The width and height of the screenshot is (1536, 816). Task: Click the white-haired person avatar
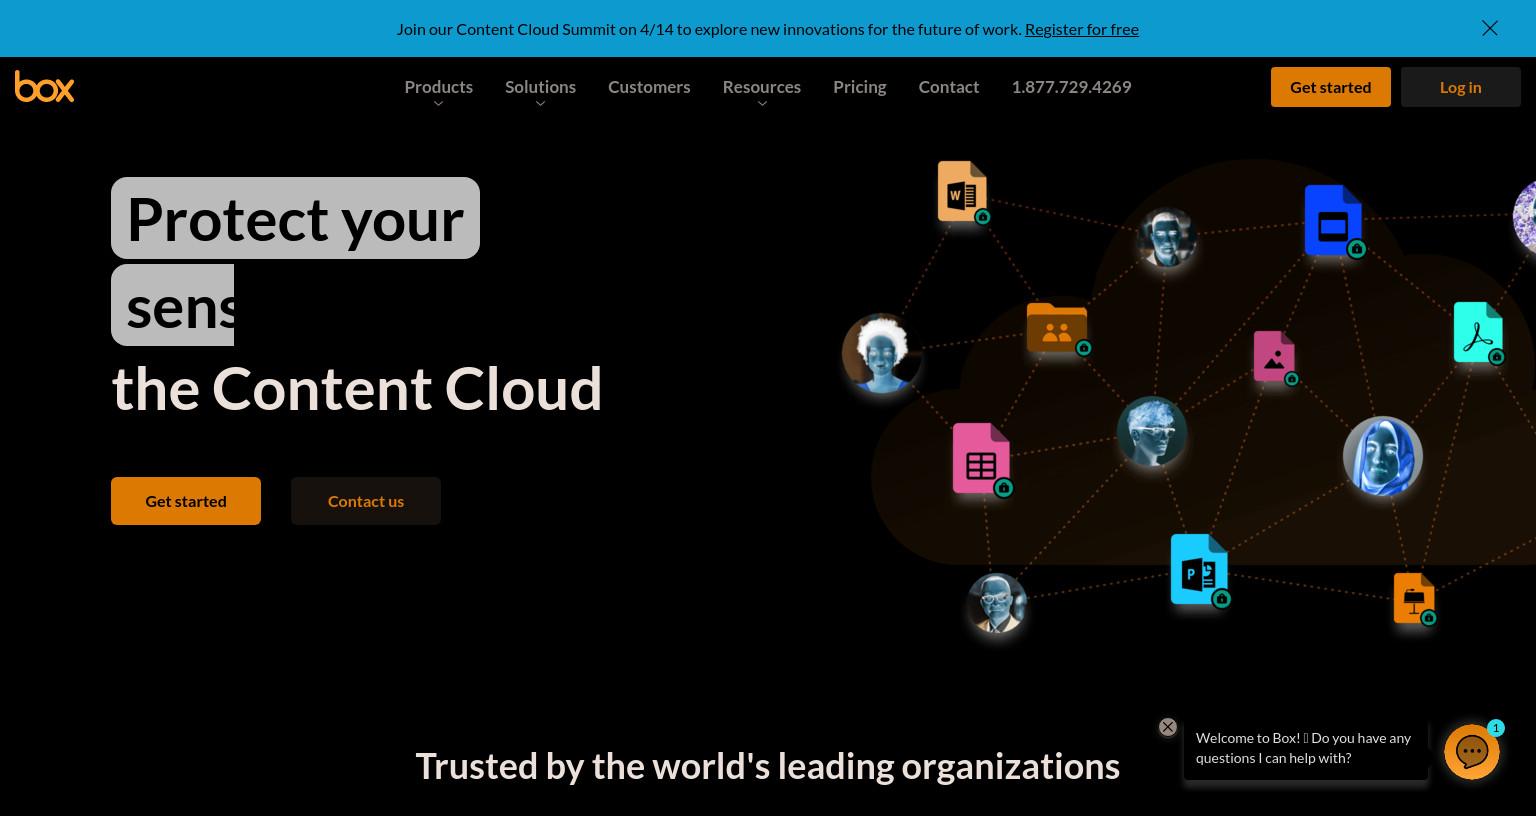point(881,353)
